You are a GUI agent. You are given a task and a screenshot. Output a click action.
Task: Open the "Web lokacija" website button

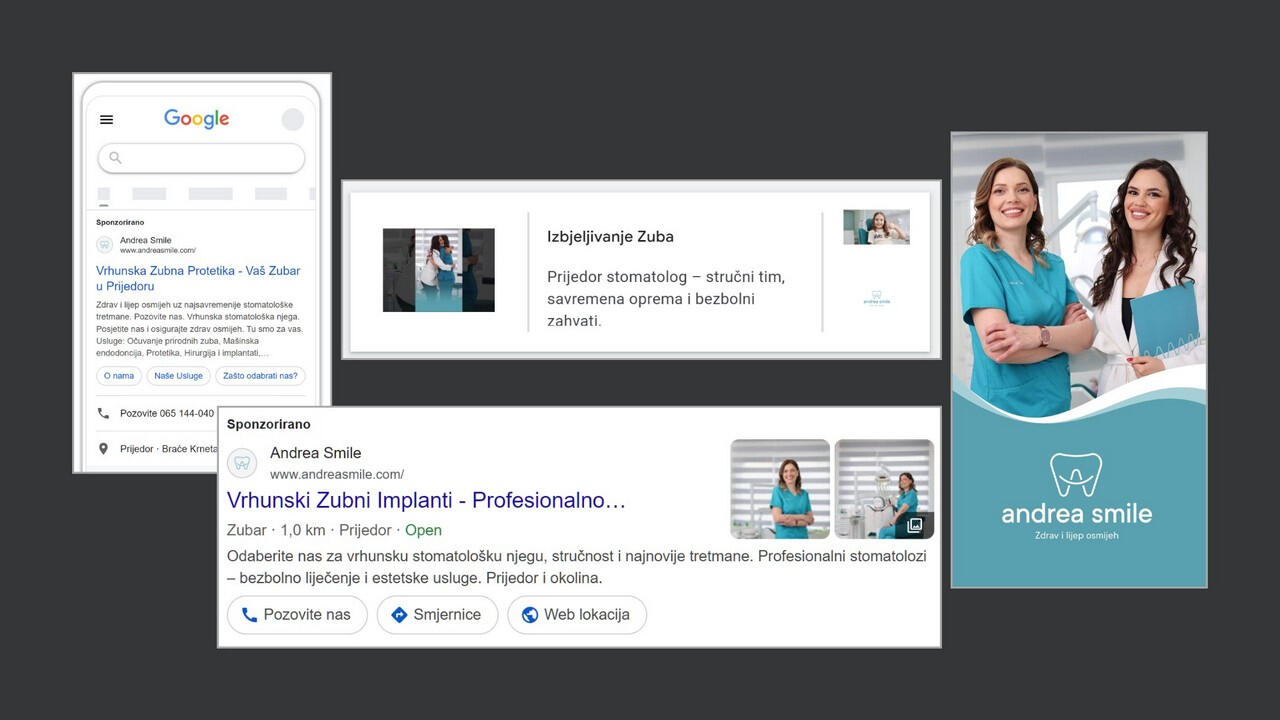point(576,615)
